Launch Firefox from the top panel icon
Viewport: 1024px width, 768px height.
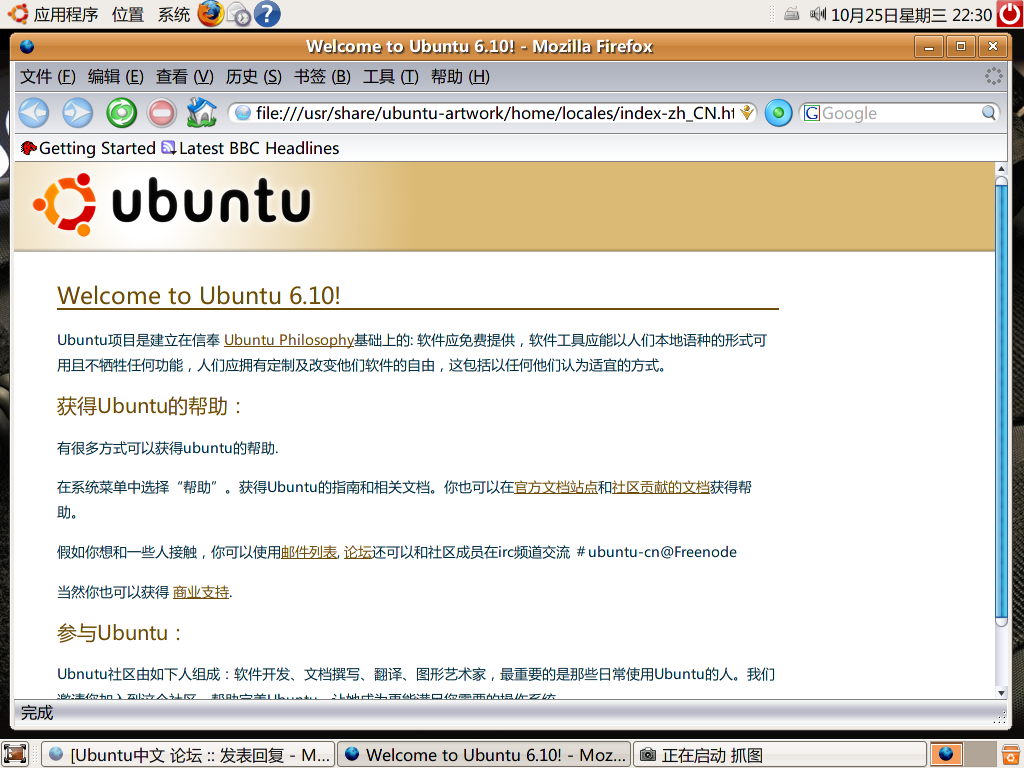click(210, 14)
